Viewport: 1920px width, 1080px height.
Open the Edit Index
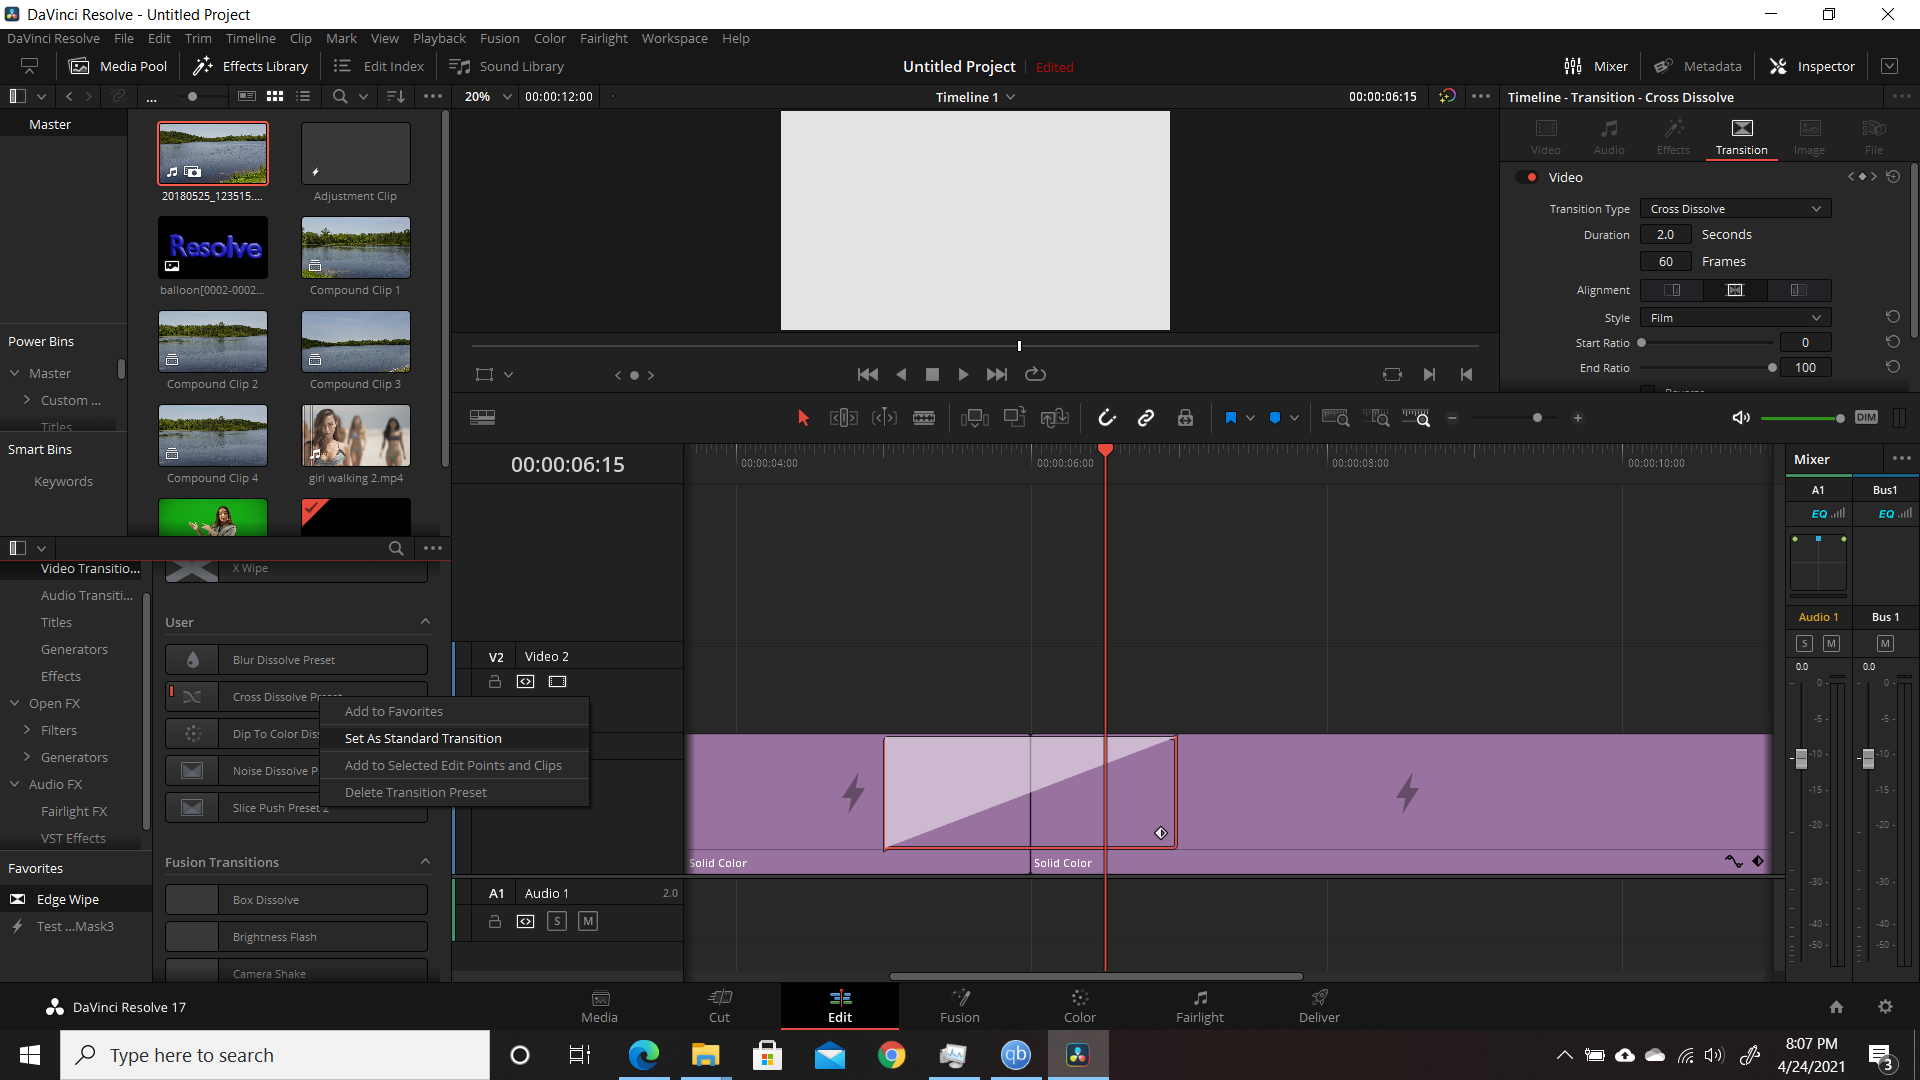tap(379, 66)
